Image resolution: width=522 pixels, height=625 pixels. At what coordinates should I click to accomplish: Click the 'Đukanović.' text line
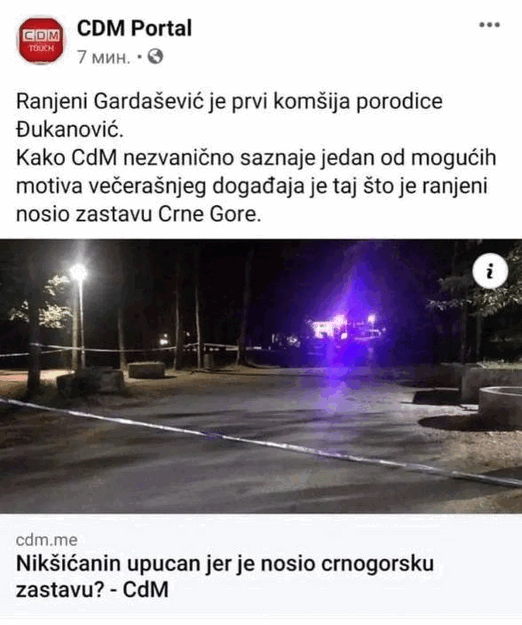click(x=70, y=130)
